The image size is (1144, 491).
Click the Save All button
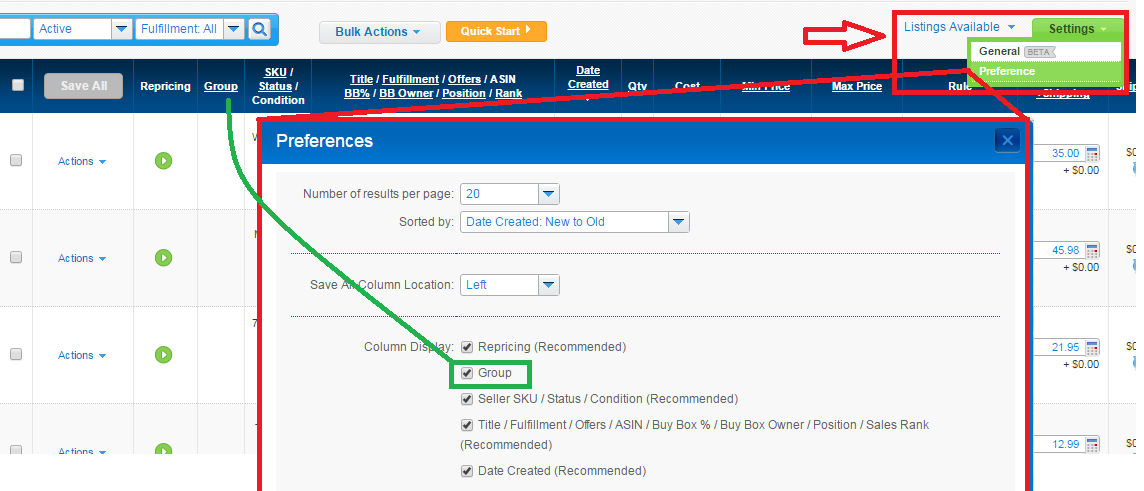click(83, 86)
